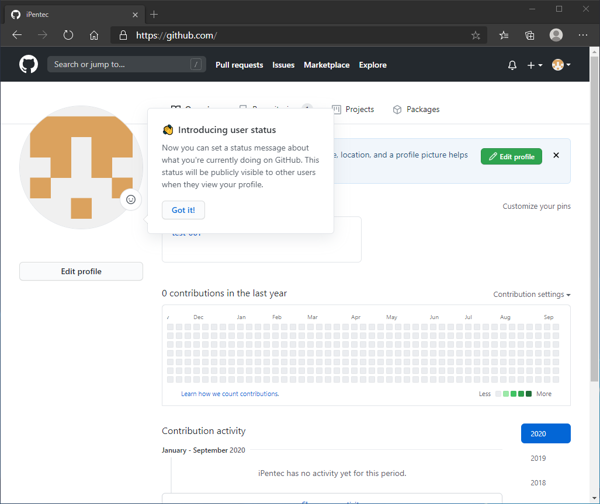The image size is (600, 504).
Task: Click the green Edit profile button
Action: (511, 157)
